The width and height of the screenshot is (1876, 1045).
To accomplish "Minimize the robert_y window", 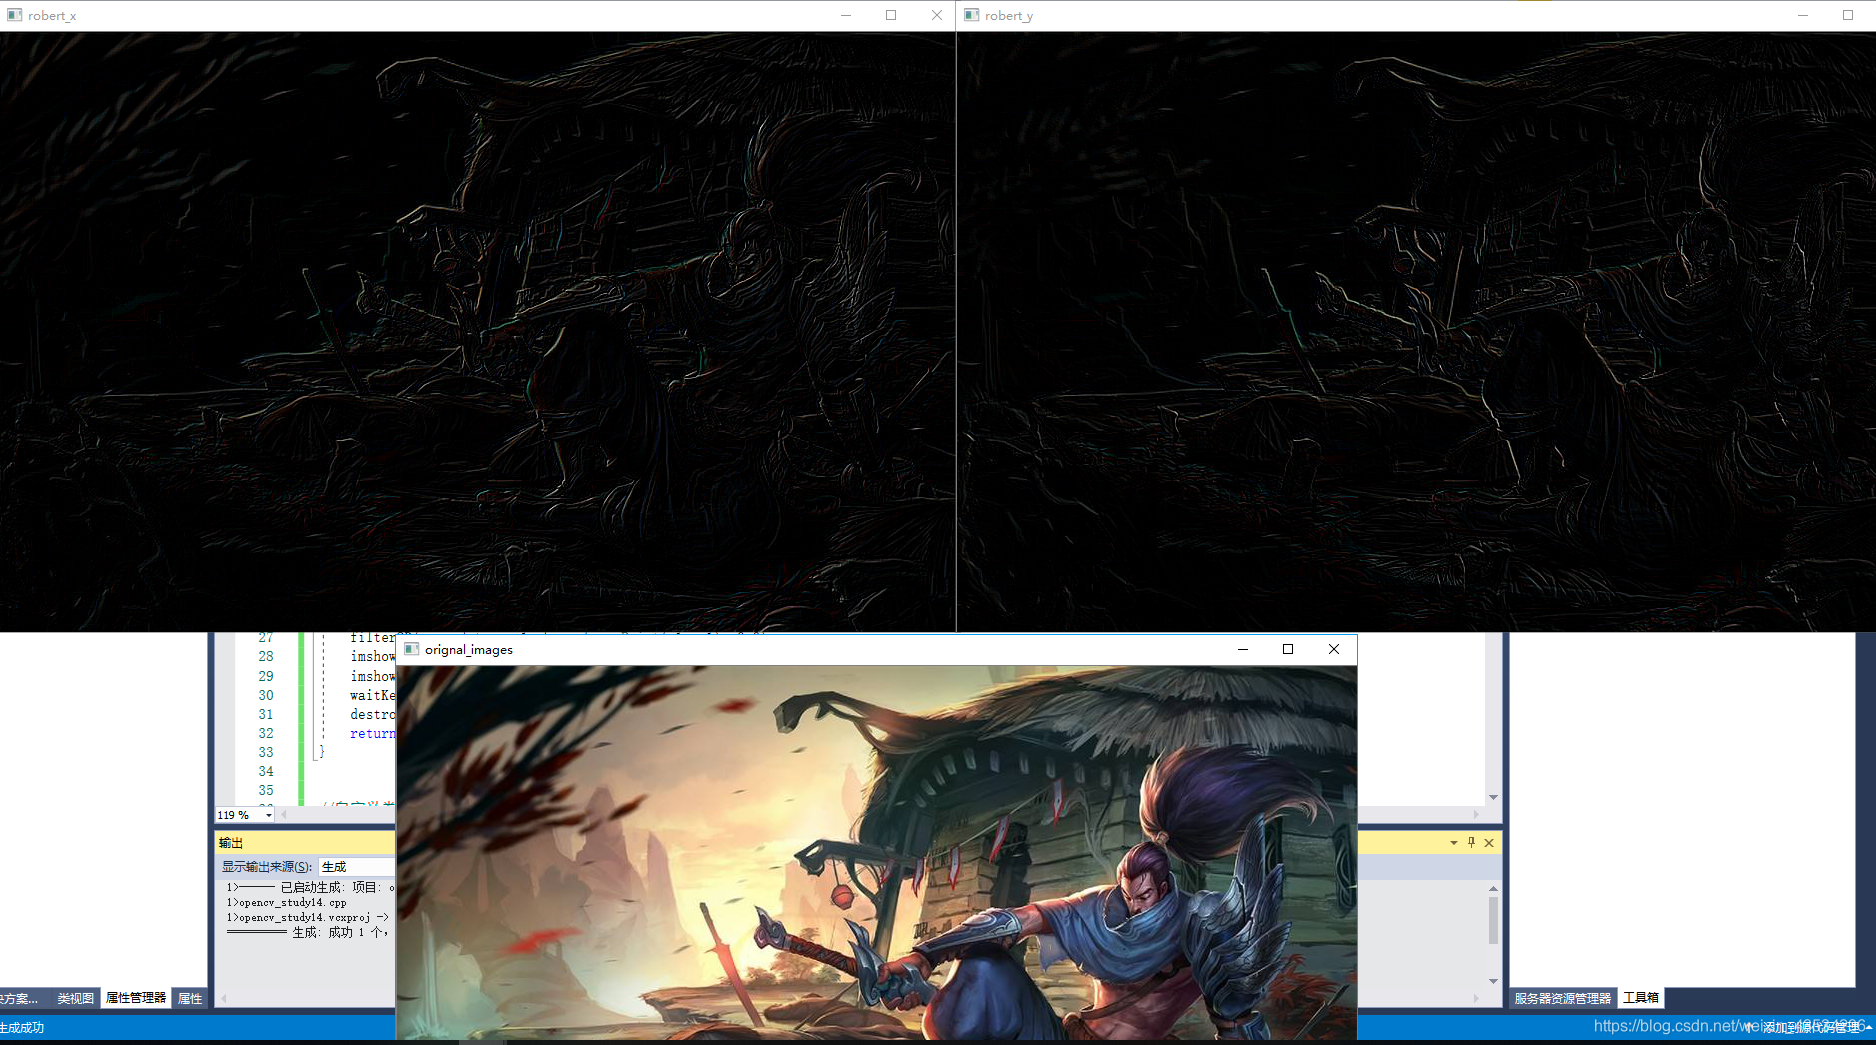I will point(1803,15).
